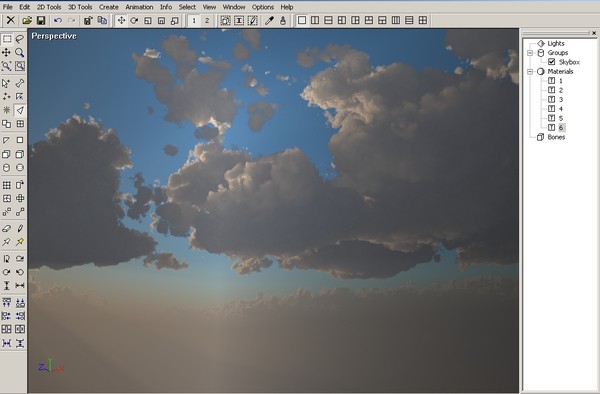Open the Create menu
The height and width of the screenshot is (394, 600).
point(109,7)
